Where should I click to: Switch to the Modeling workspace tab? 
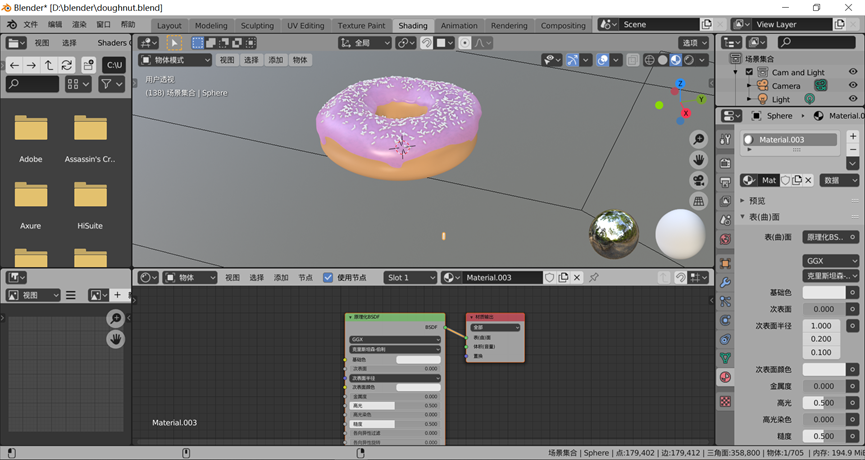point(211,25)
